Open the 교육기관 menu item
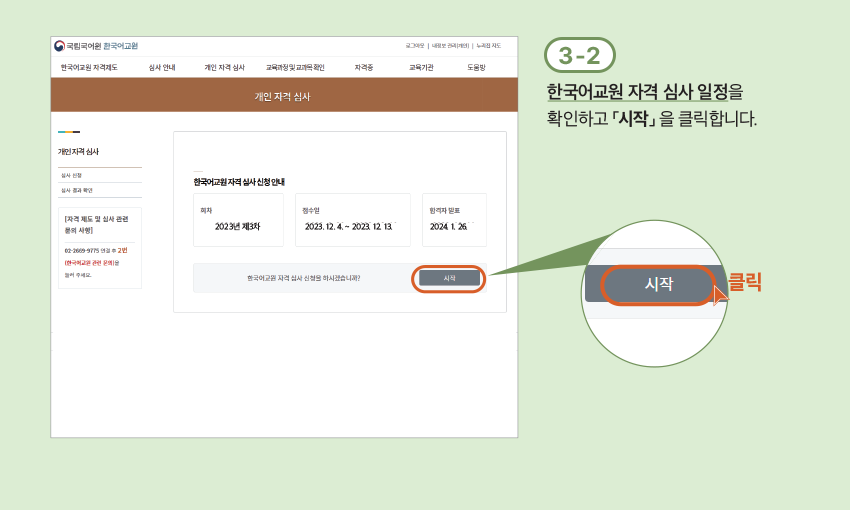 (421, 68)
